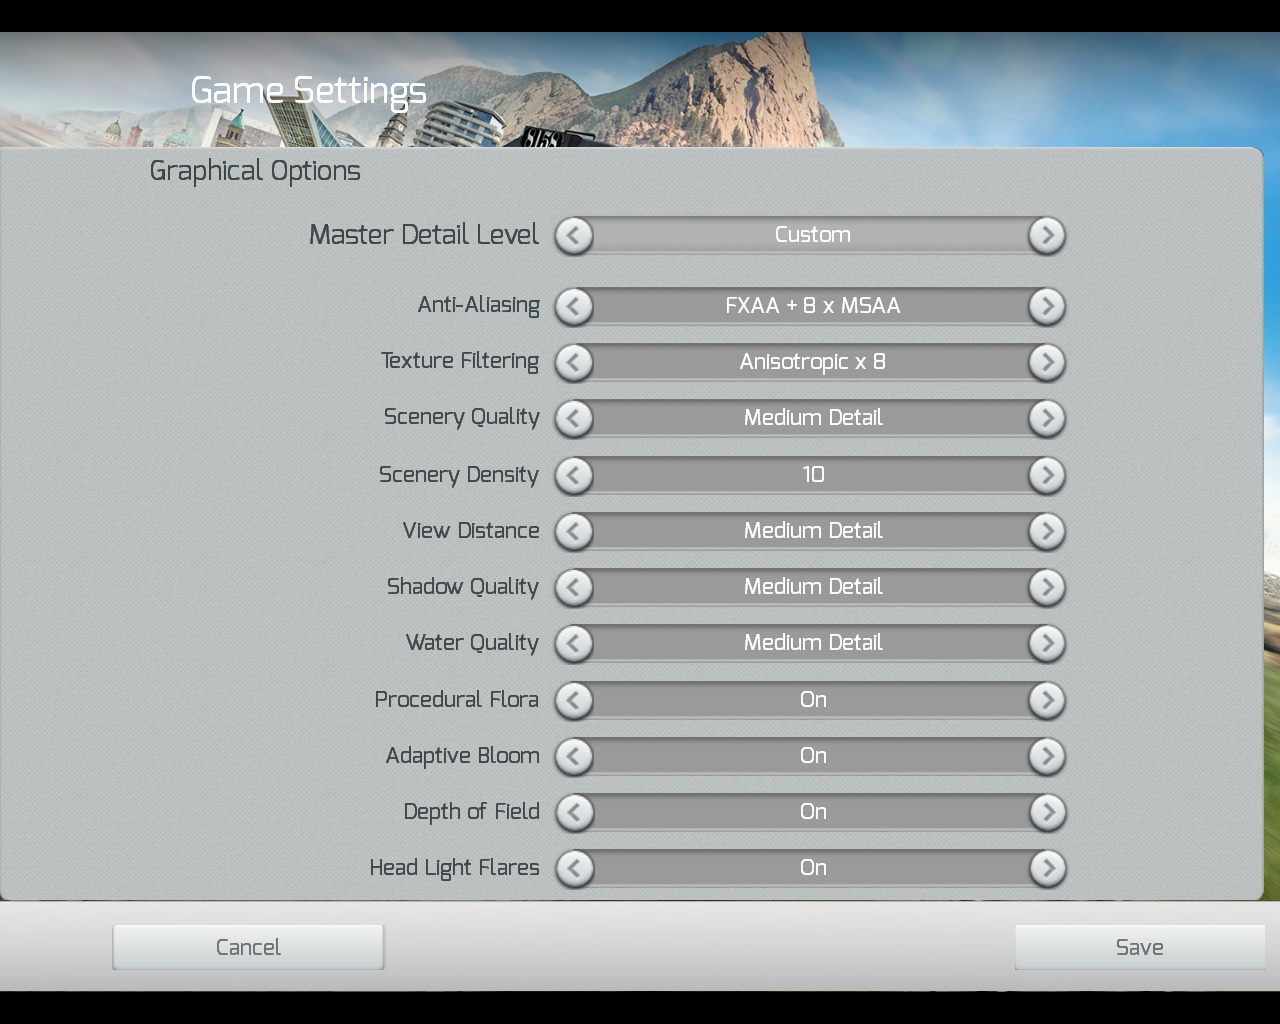Click the Water Quality label
Image resolution: width=1280 pixels, height=1024 pixels.
click(473, 643)
